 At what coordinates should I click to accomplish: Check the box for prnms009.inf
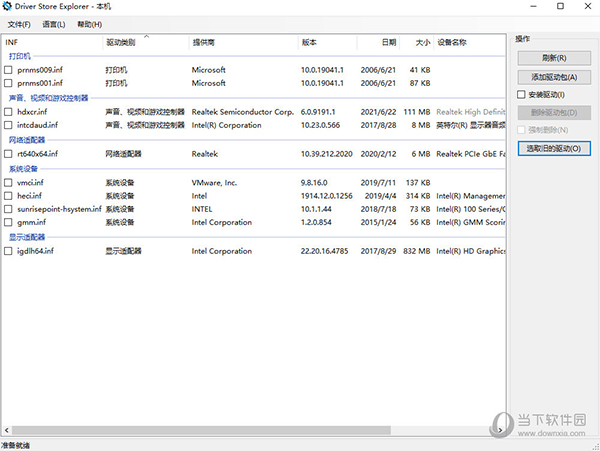coord(9,70)
